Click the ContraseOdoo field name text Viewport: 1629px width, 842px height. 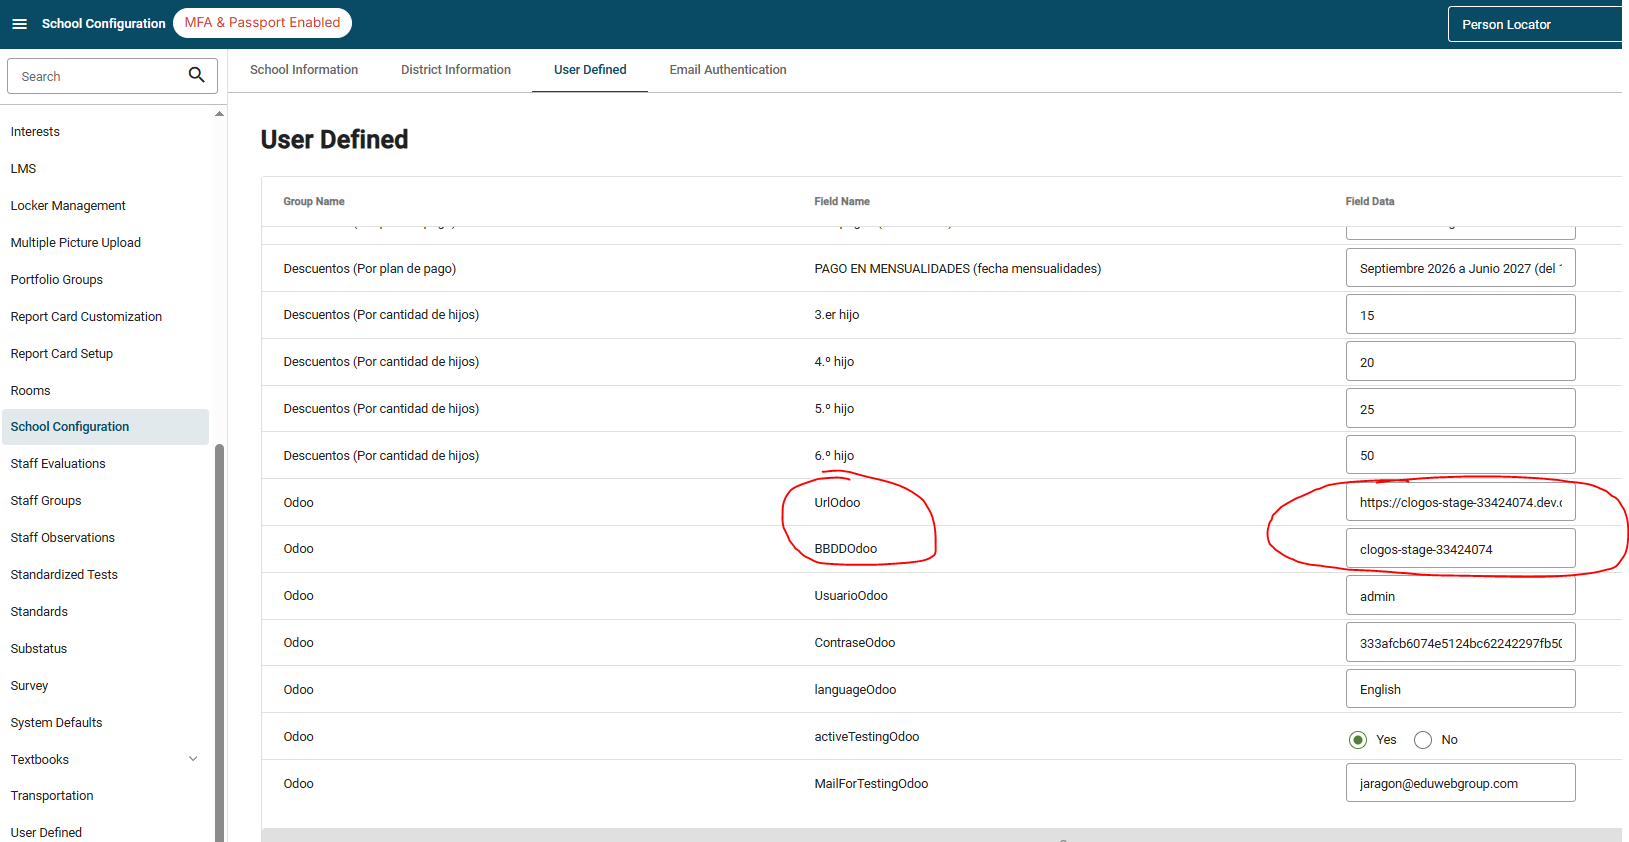855,643
